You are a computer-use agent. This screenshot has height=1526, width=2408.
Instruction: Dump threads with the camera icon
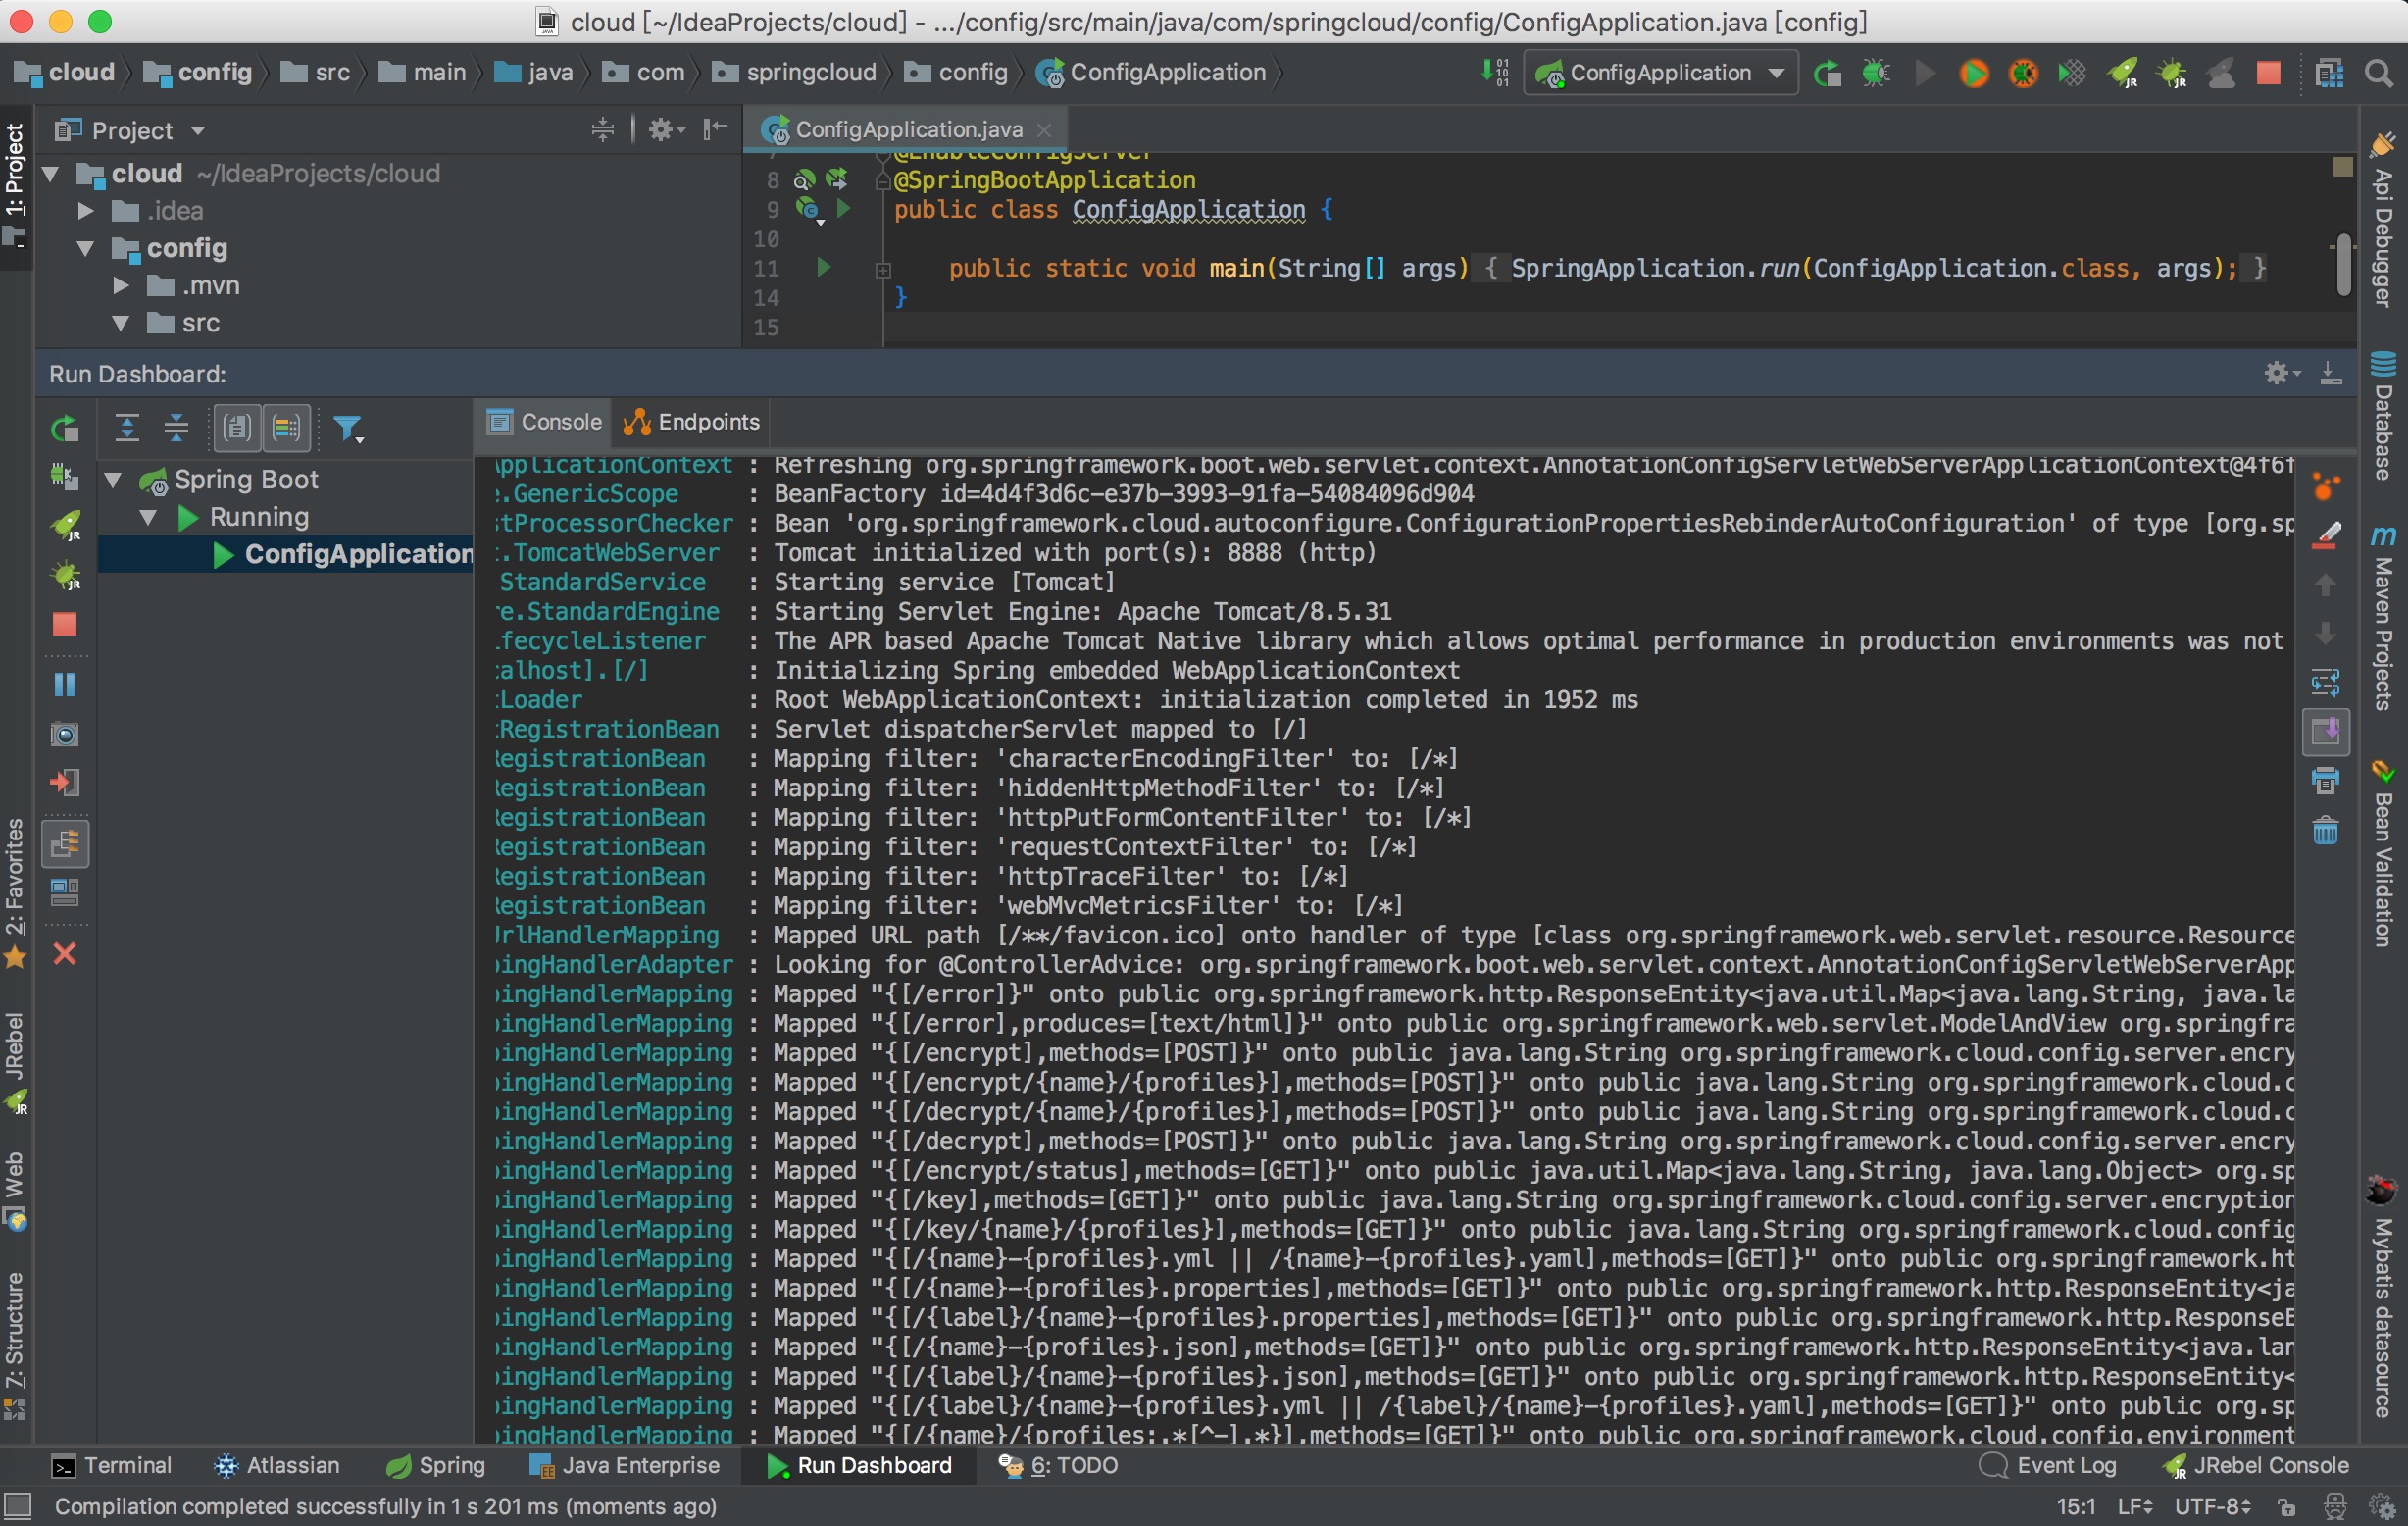pos(65,735)
